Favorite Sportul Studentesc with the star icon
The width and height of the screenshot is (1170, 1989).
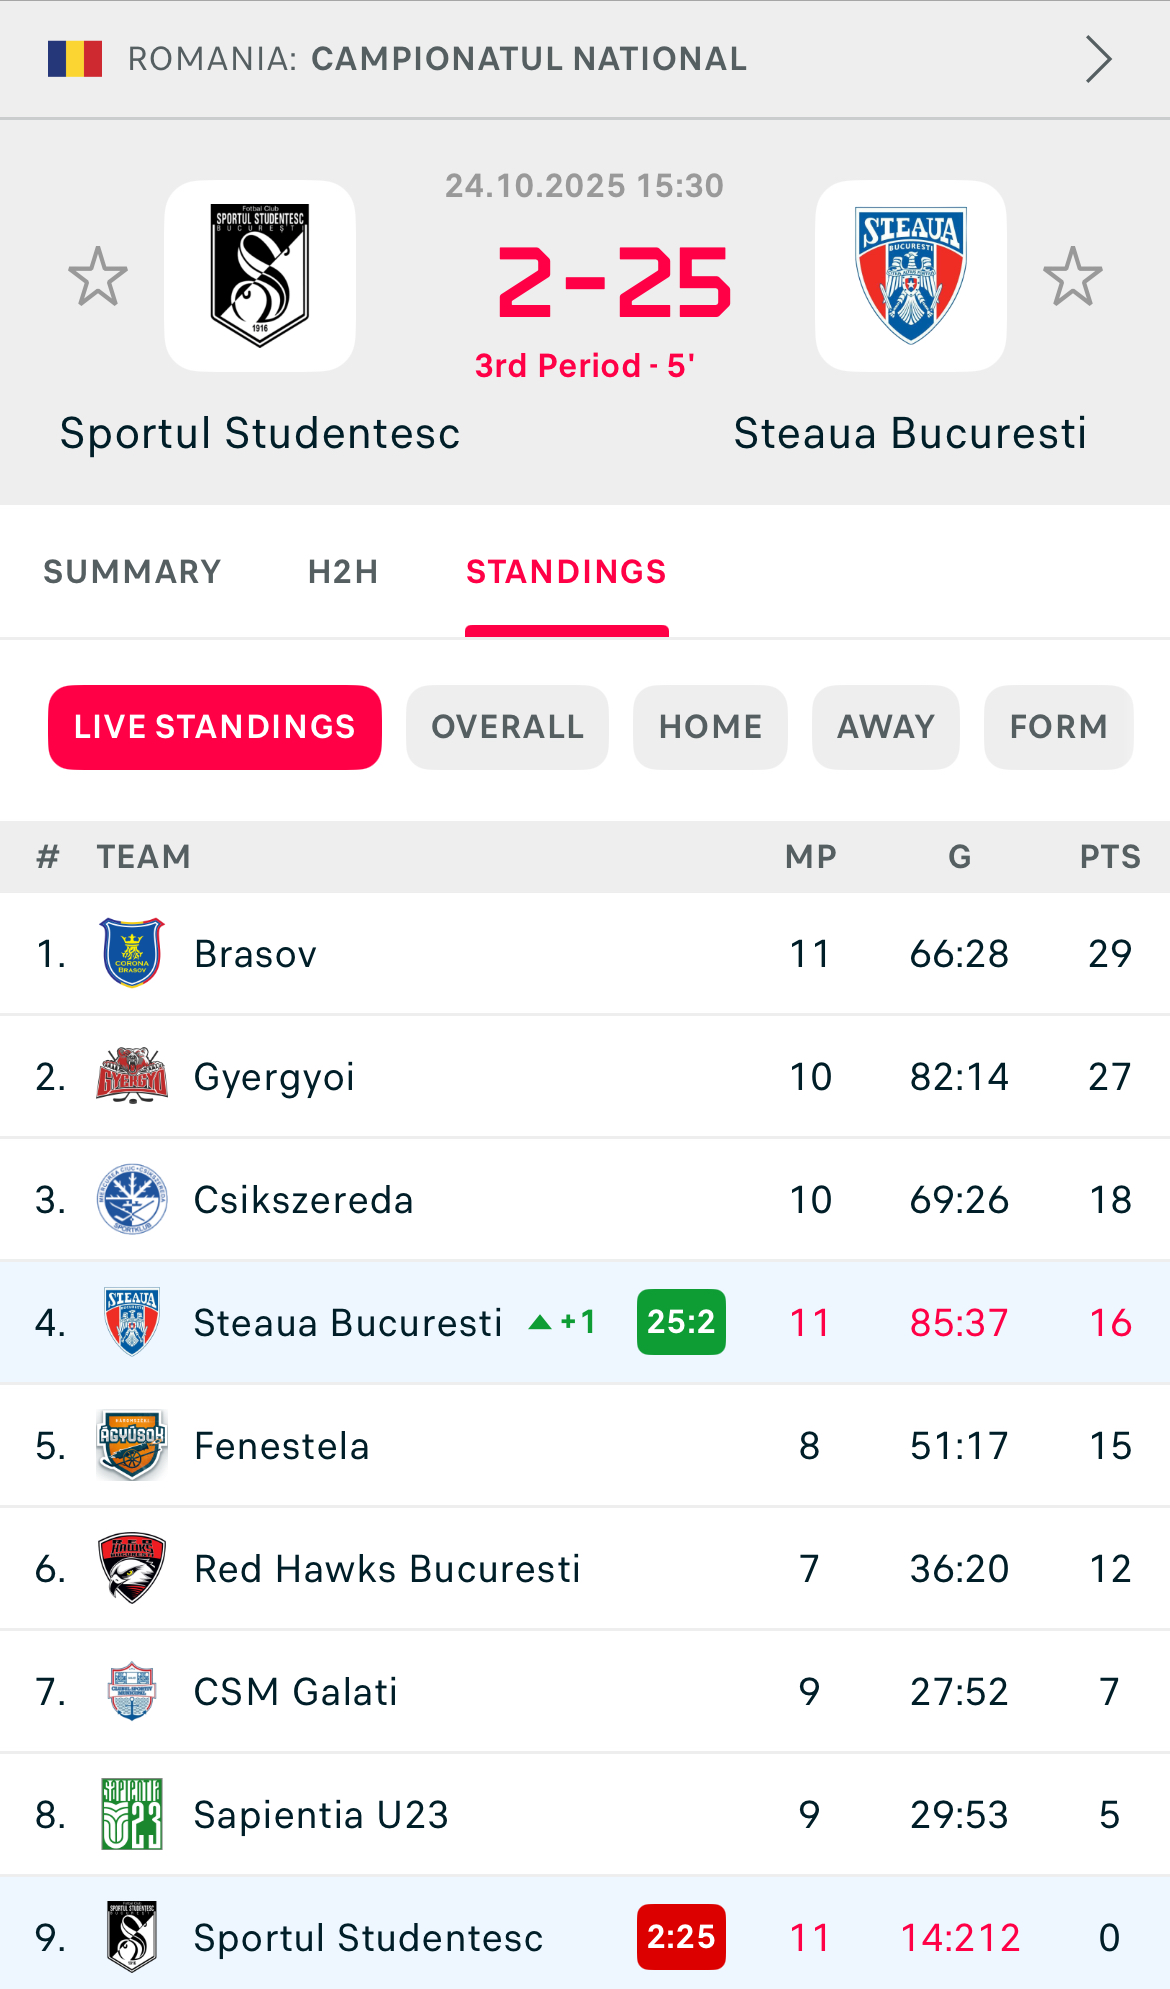(x=98, y=277)
